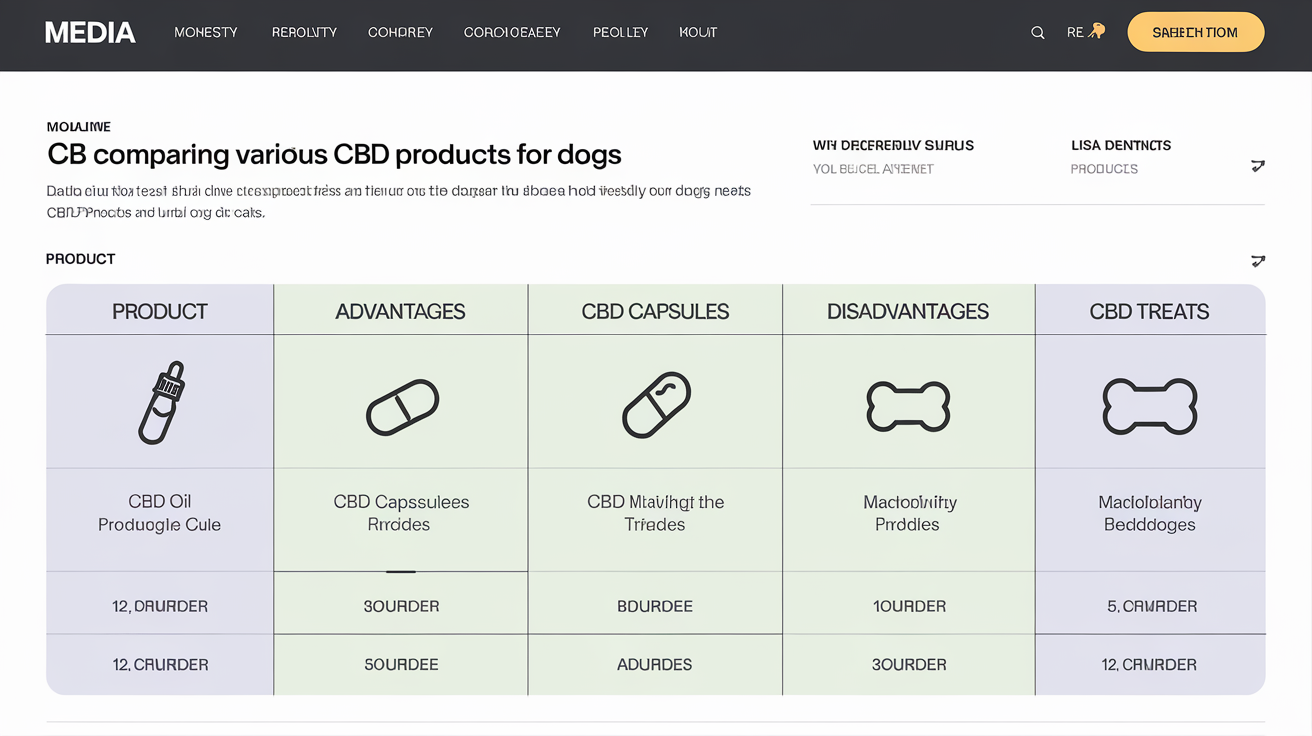
Task: Click the DISADVANTAGES column header
Action: coord(908,312)
